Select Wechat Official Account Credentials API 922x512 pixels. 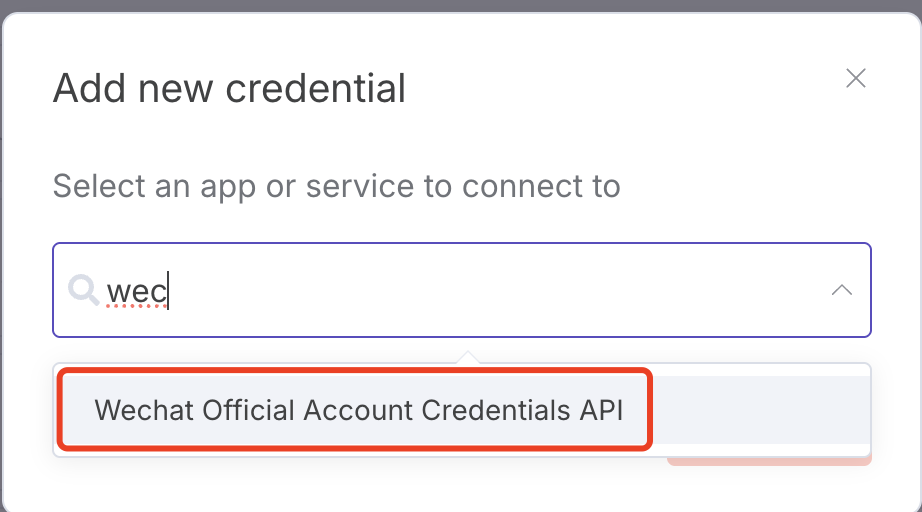pos(358,410)
